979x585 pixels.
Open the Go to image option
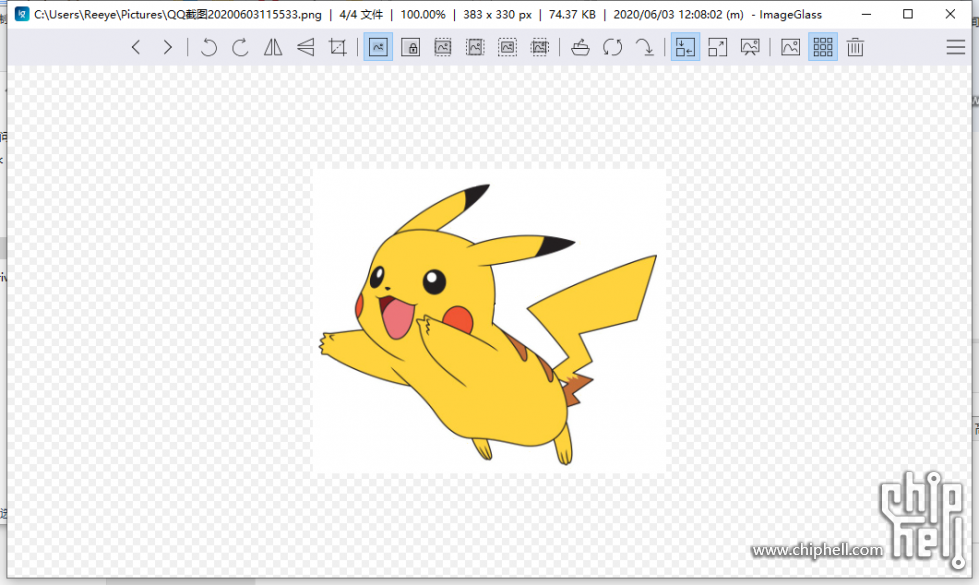pos(644,47)
